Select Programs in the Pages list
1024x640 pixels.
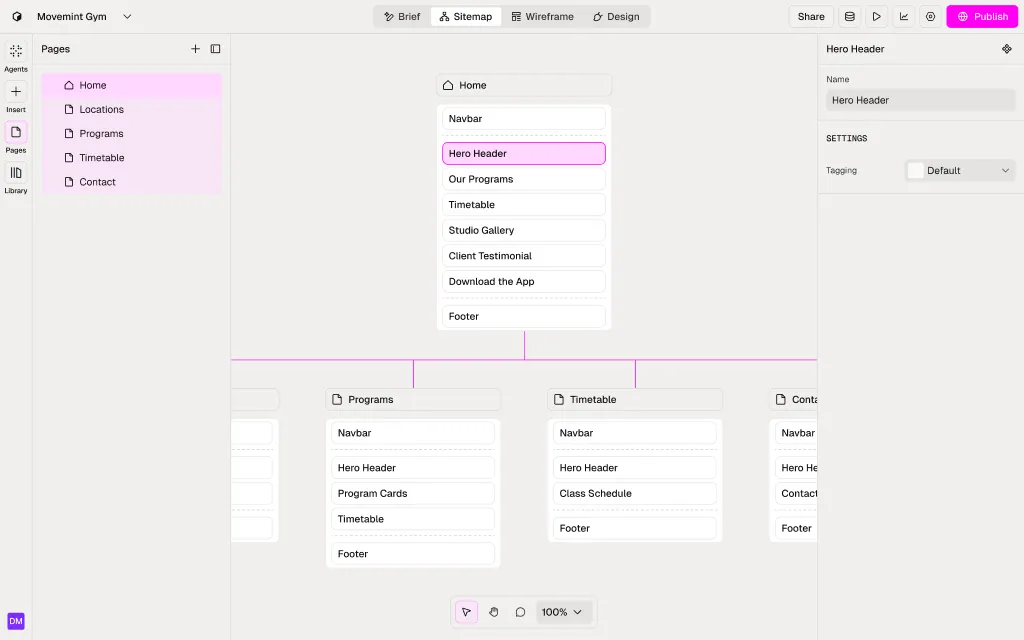coord(131,133)
